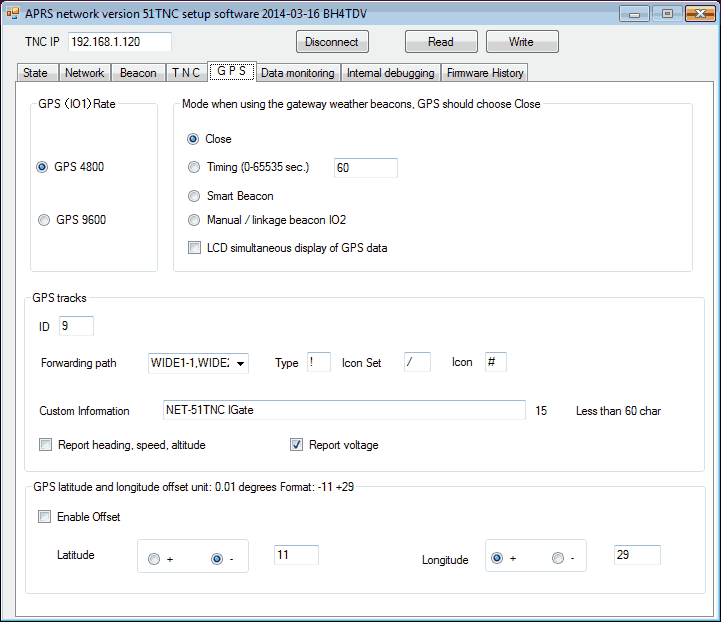Expand the Forwarding path dropdown
This screenshot has height=622, width=721.
pyautogui.click(x=241, y=363)
